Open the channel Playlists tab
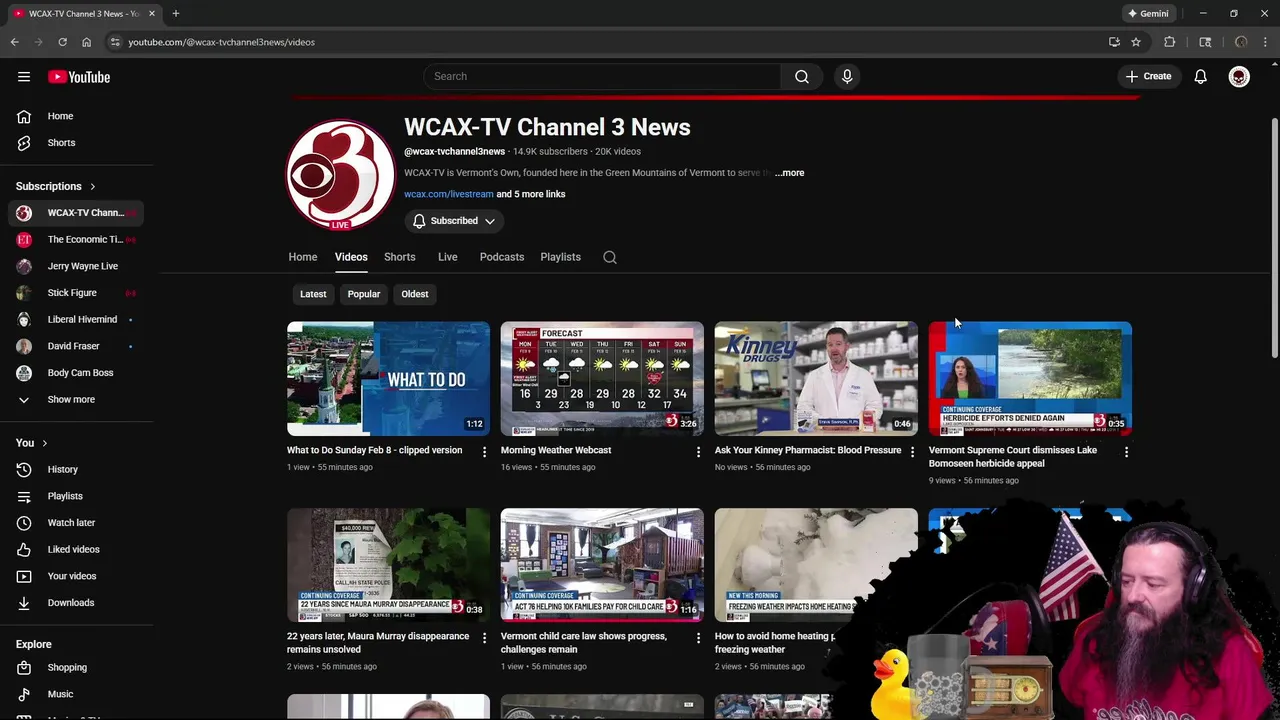1280x720 pixels. tap(560, 257)
